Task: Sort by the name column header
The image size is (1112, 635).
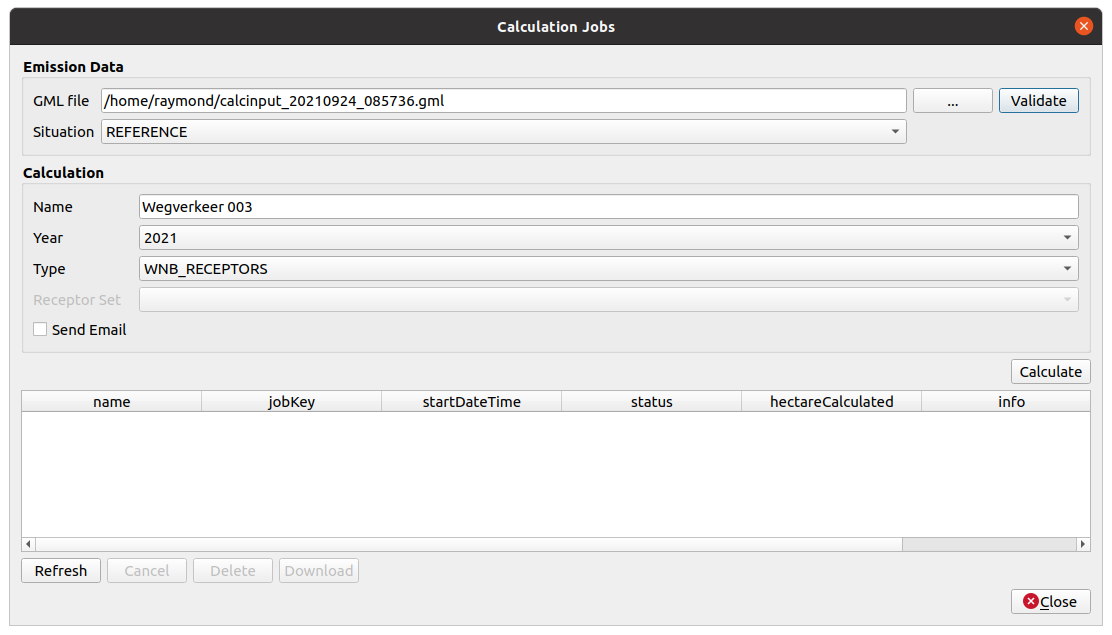Action: pyautogui.click(x=112, y=402)
